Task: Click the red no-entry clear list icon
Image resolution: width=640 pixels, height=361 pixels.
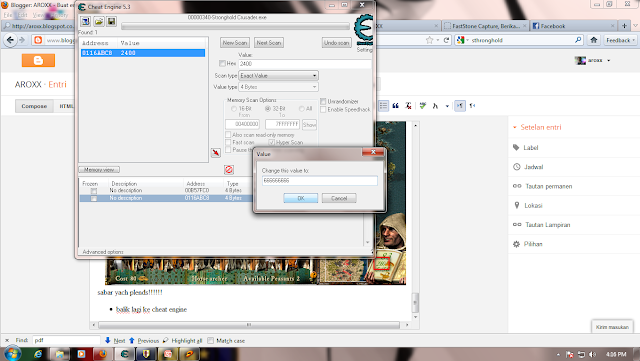Action: point(229,169)
